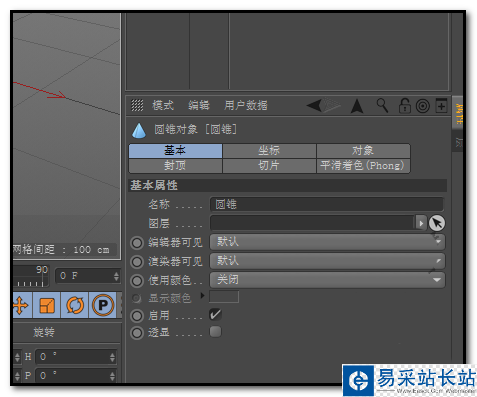
Task: Click the 显示颜色 color swatch
Action: (x=224, y=297)
